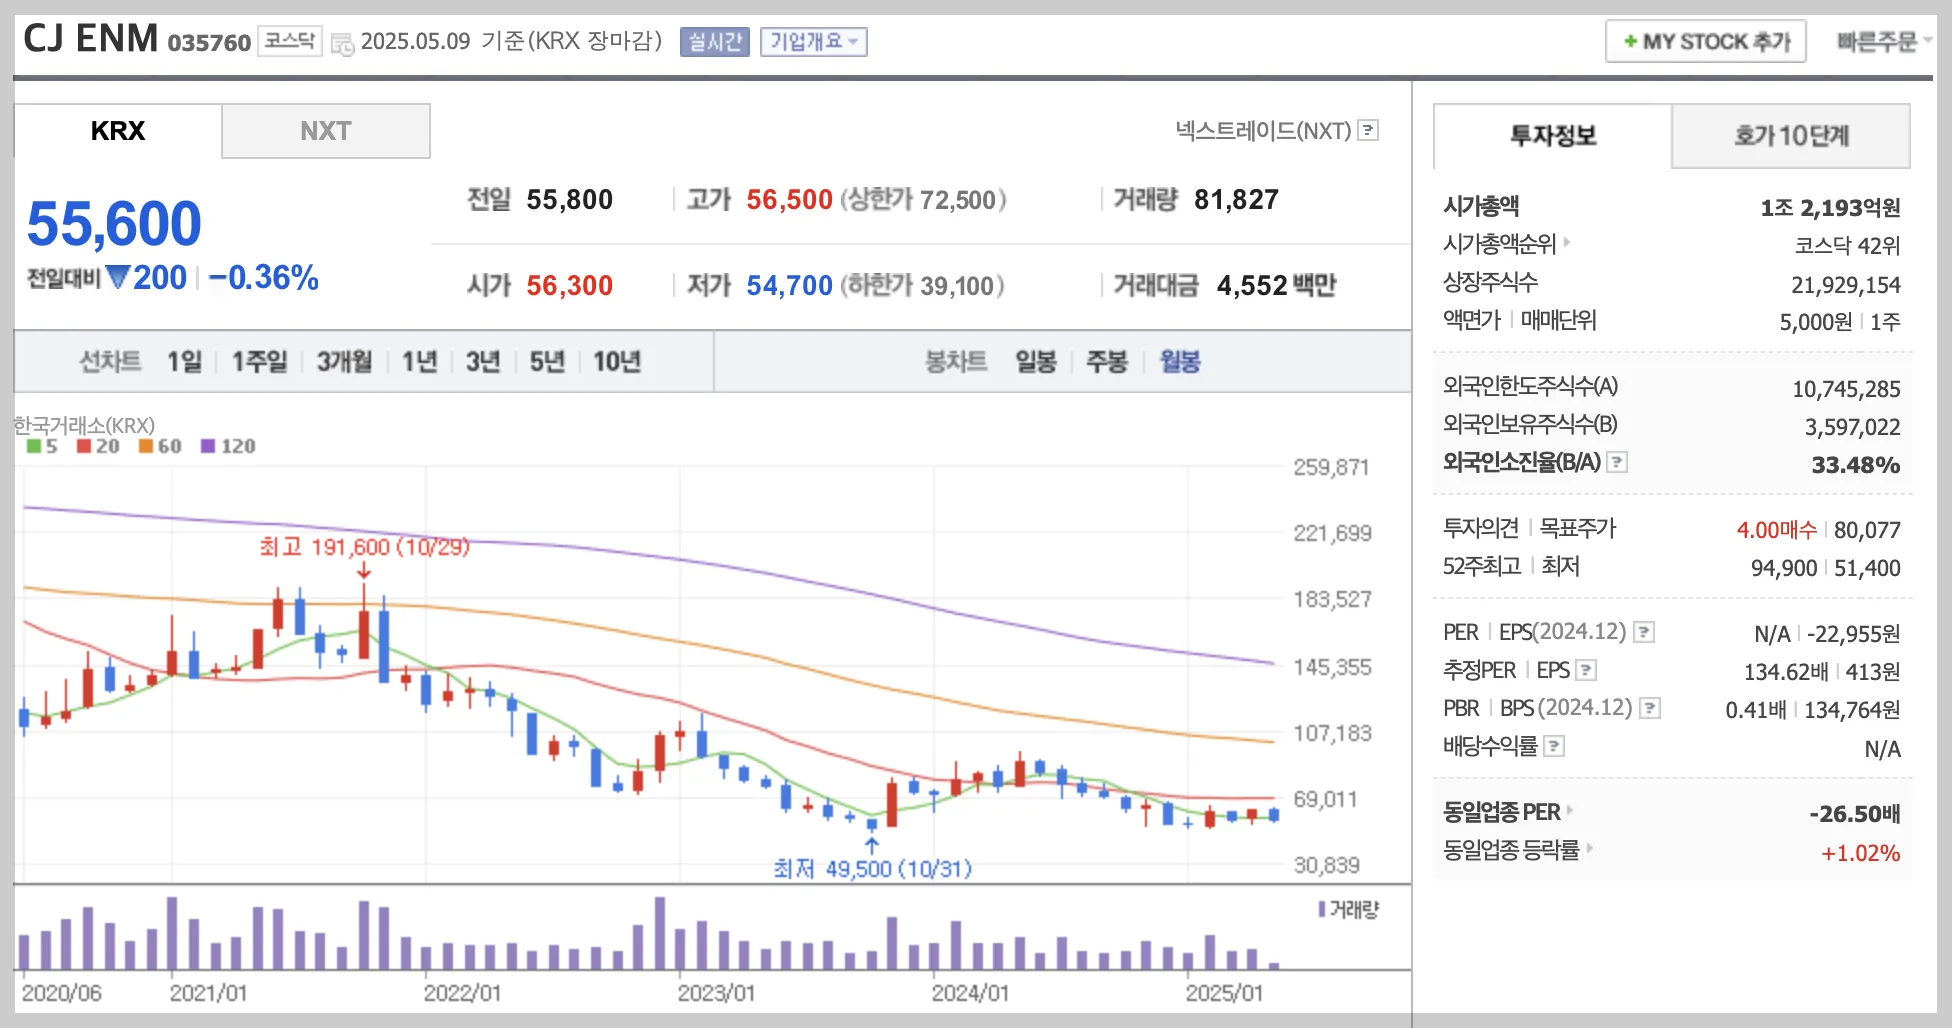The image size is (1952, 1028).
Task: Open the 투자정보 tab
Action: point(1553,136)
